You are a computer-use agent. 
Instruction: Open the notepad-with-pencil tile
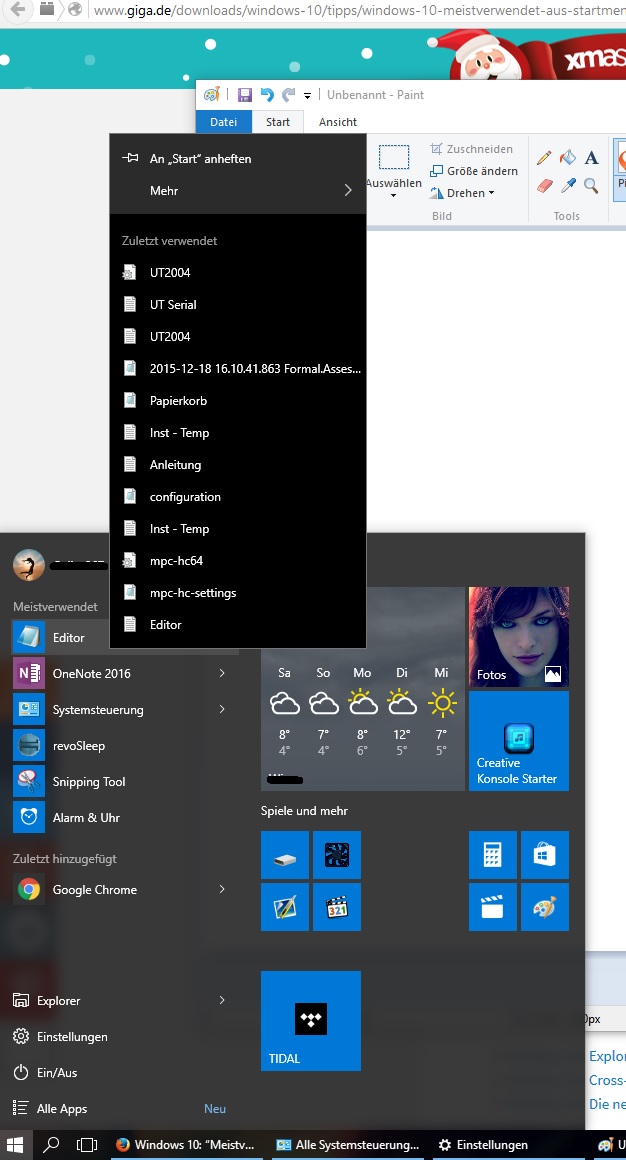click(x=285, y=906)
